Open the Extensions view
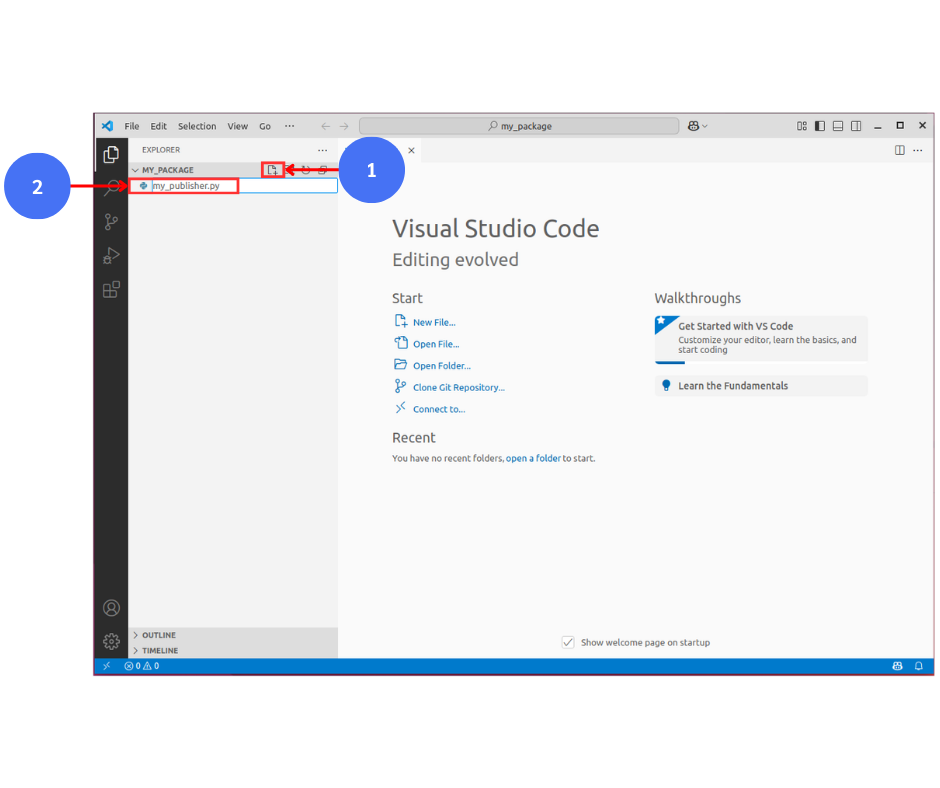The height and width of the screenshot is (788, 940). pos(111,290)
